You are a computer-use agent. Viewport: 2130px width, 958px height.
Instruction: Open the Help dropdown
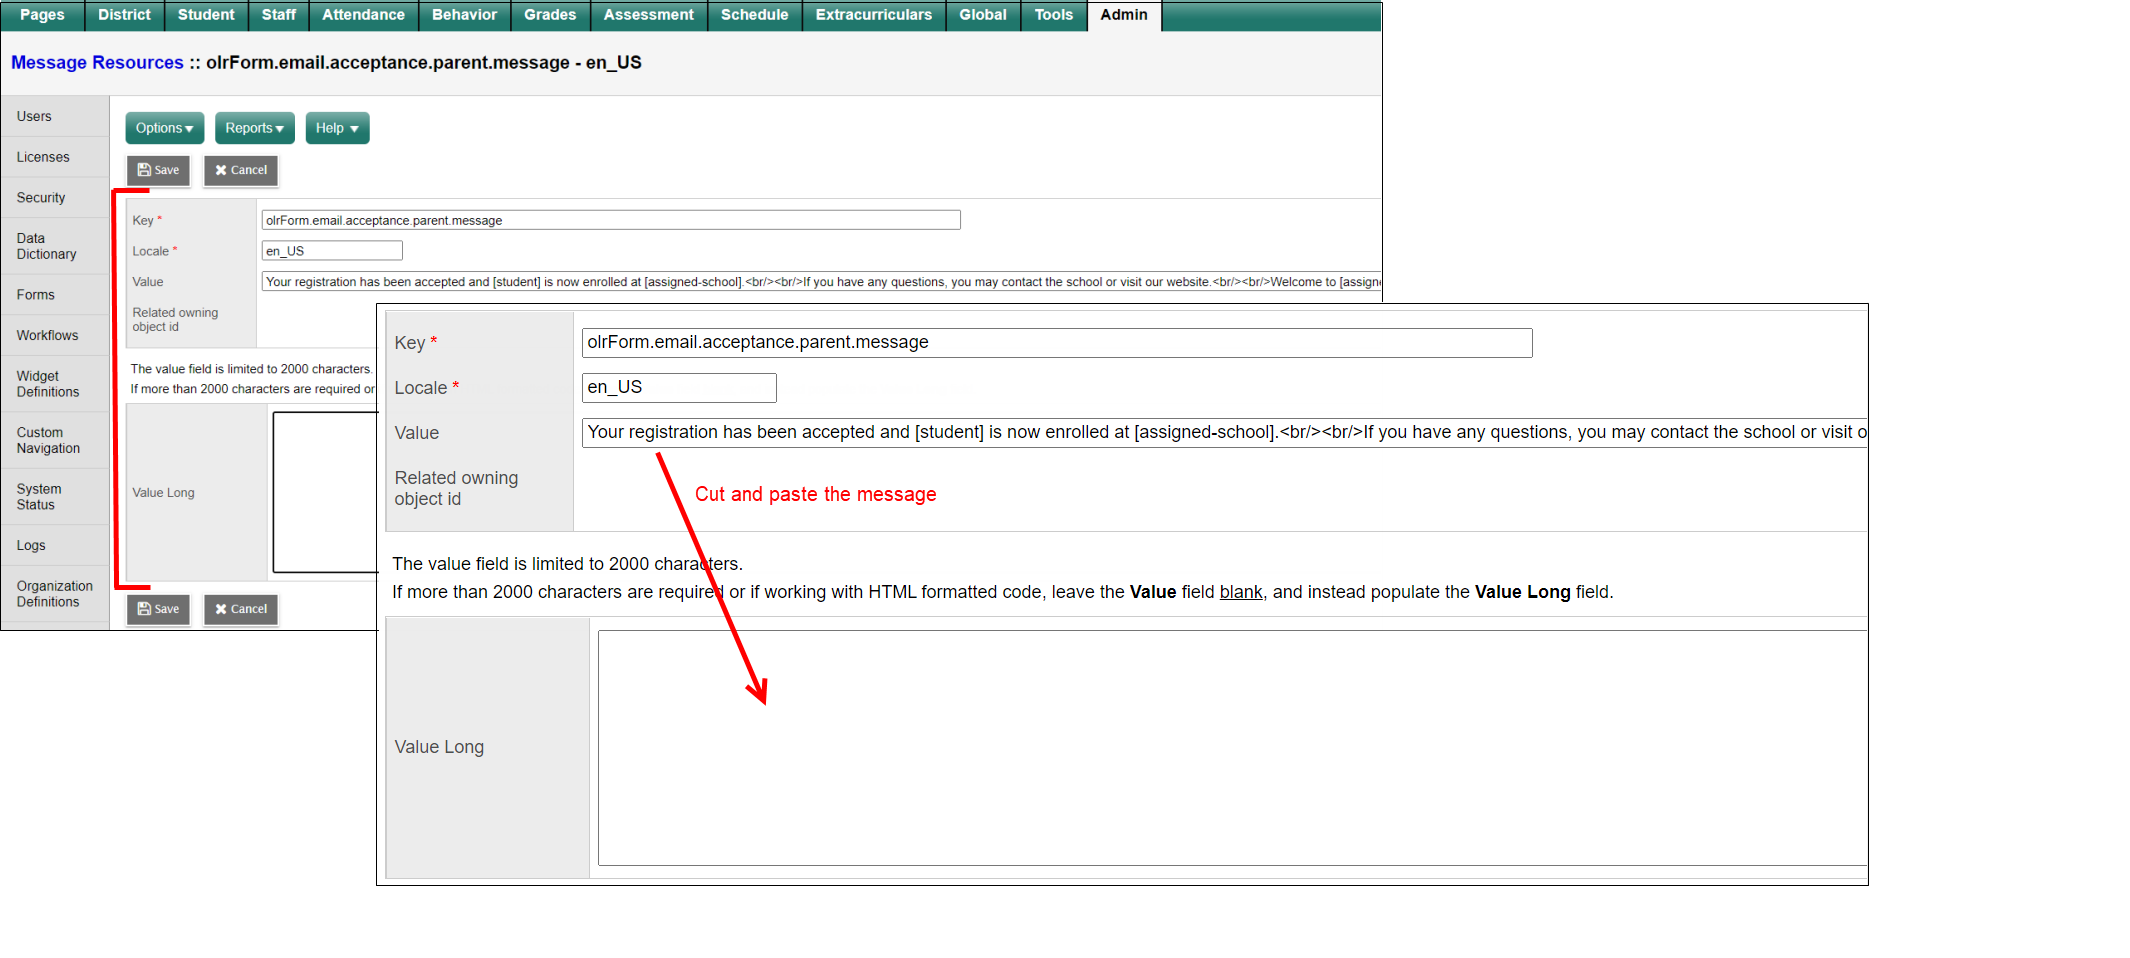coord(336,128)
